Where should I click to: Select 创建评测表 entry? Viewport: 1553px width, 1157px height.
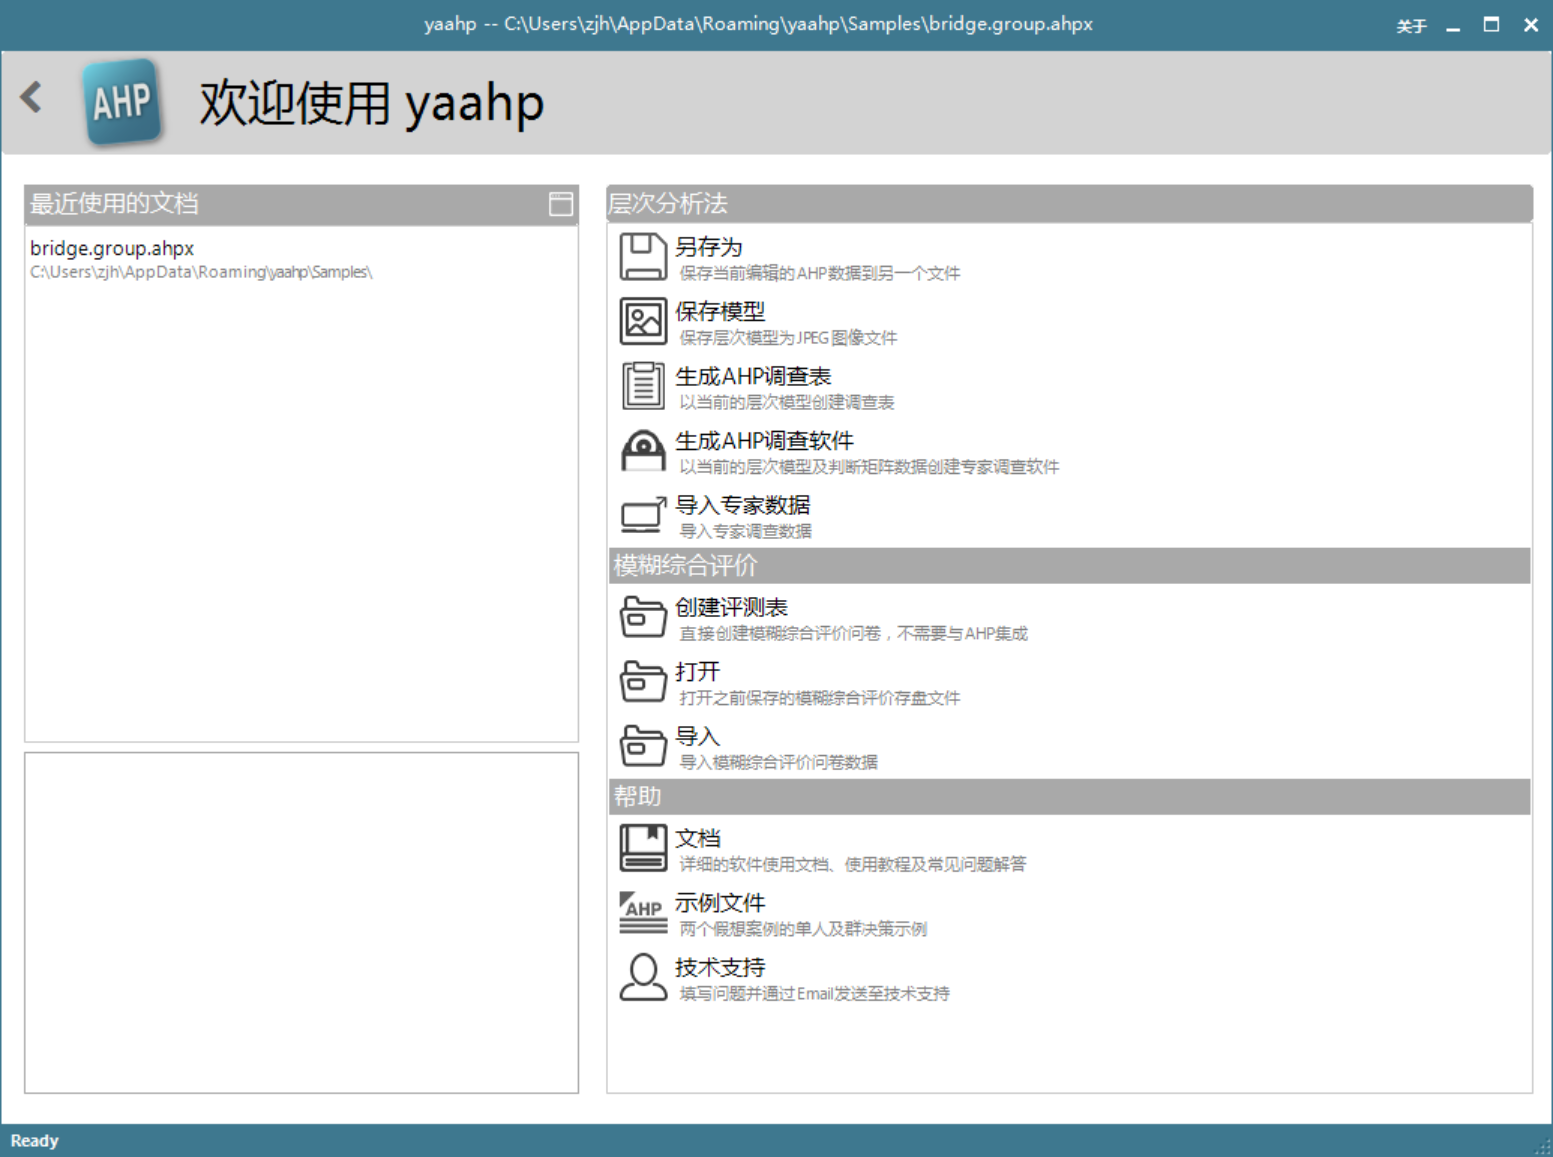(x=731, y=607)
